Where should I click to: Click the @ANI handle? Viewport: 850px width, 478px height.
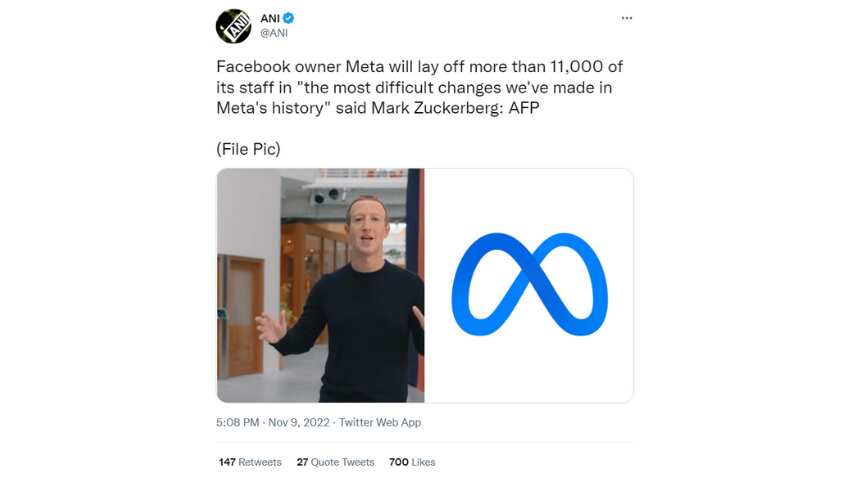click(274, 33)
